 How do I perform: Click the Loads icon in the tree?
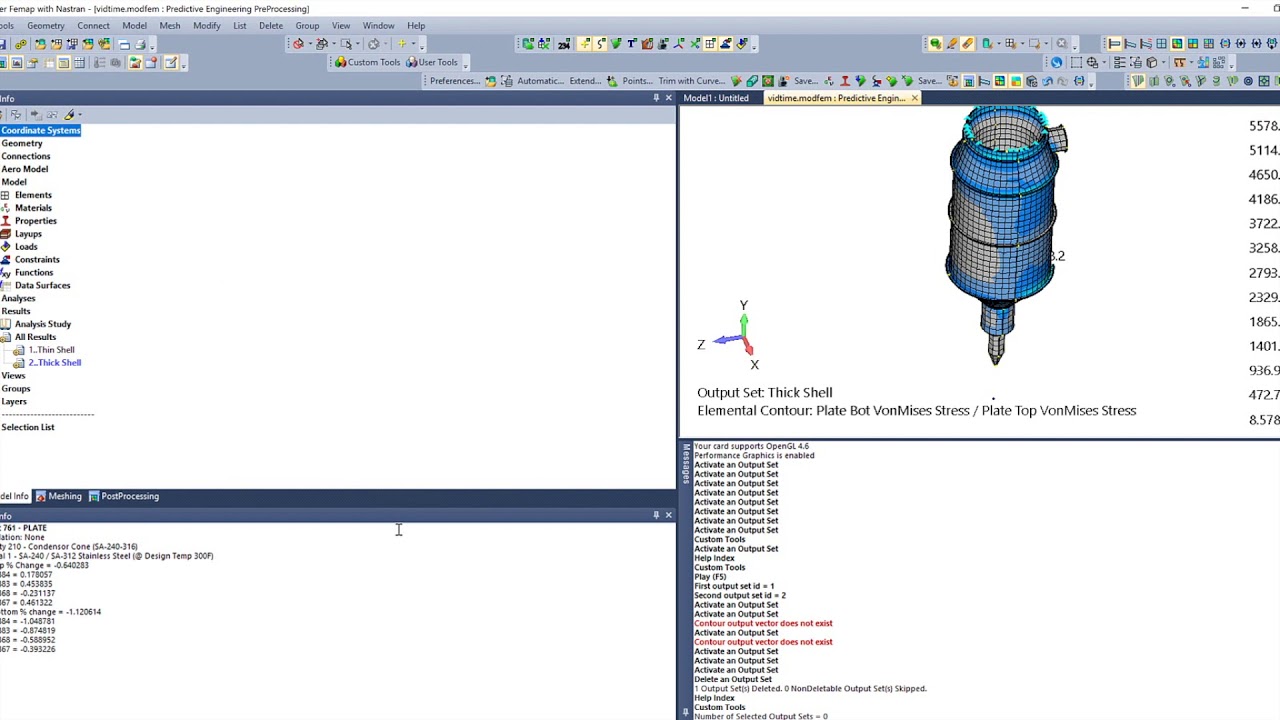(x=5, y=247)
